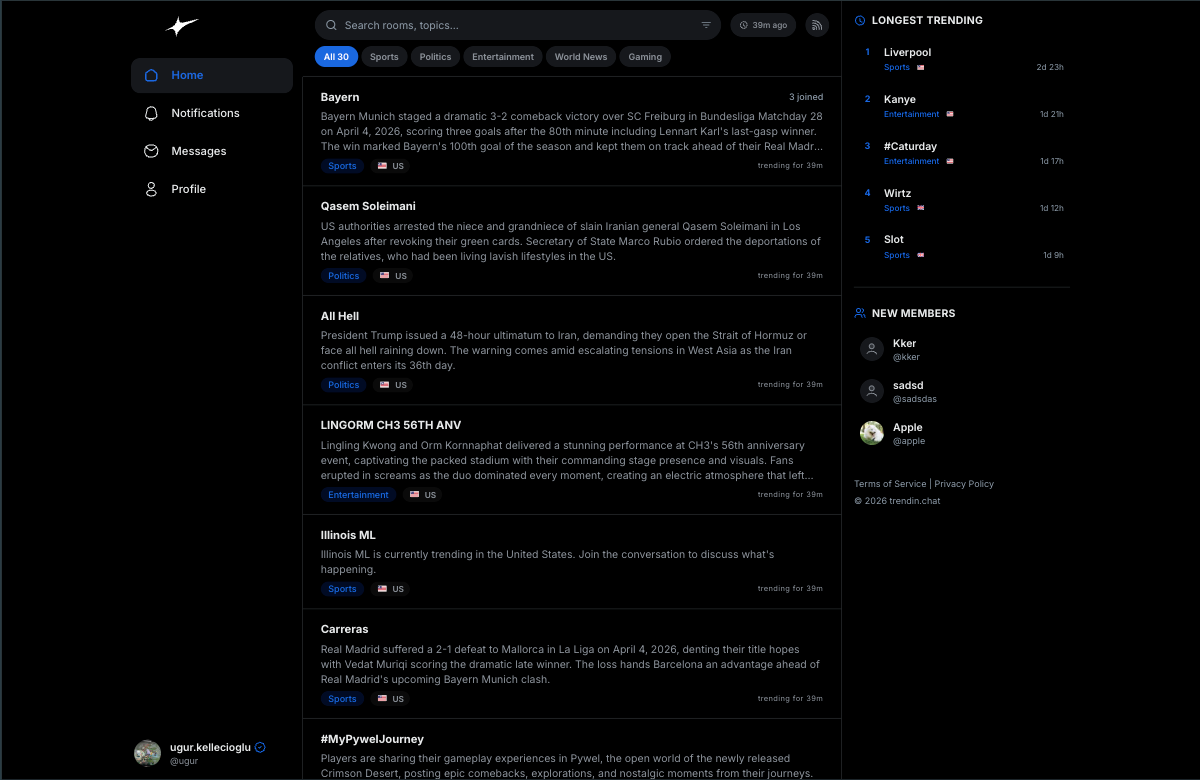
Task: Click Entertainment tag on LINGORM post
Action: coord(359,495)
